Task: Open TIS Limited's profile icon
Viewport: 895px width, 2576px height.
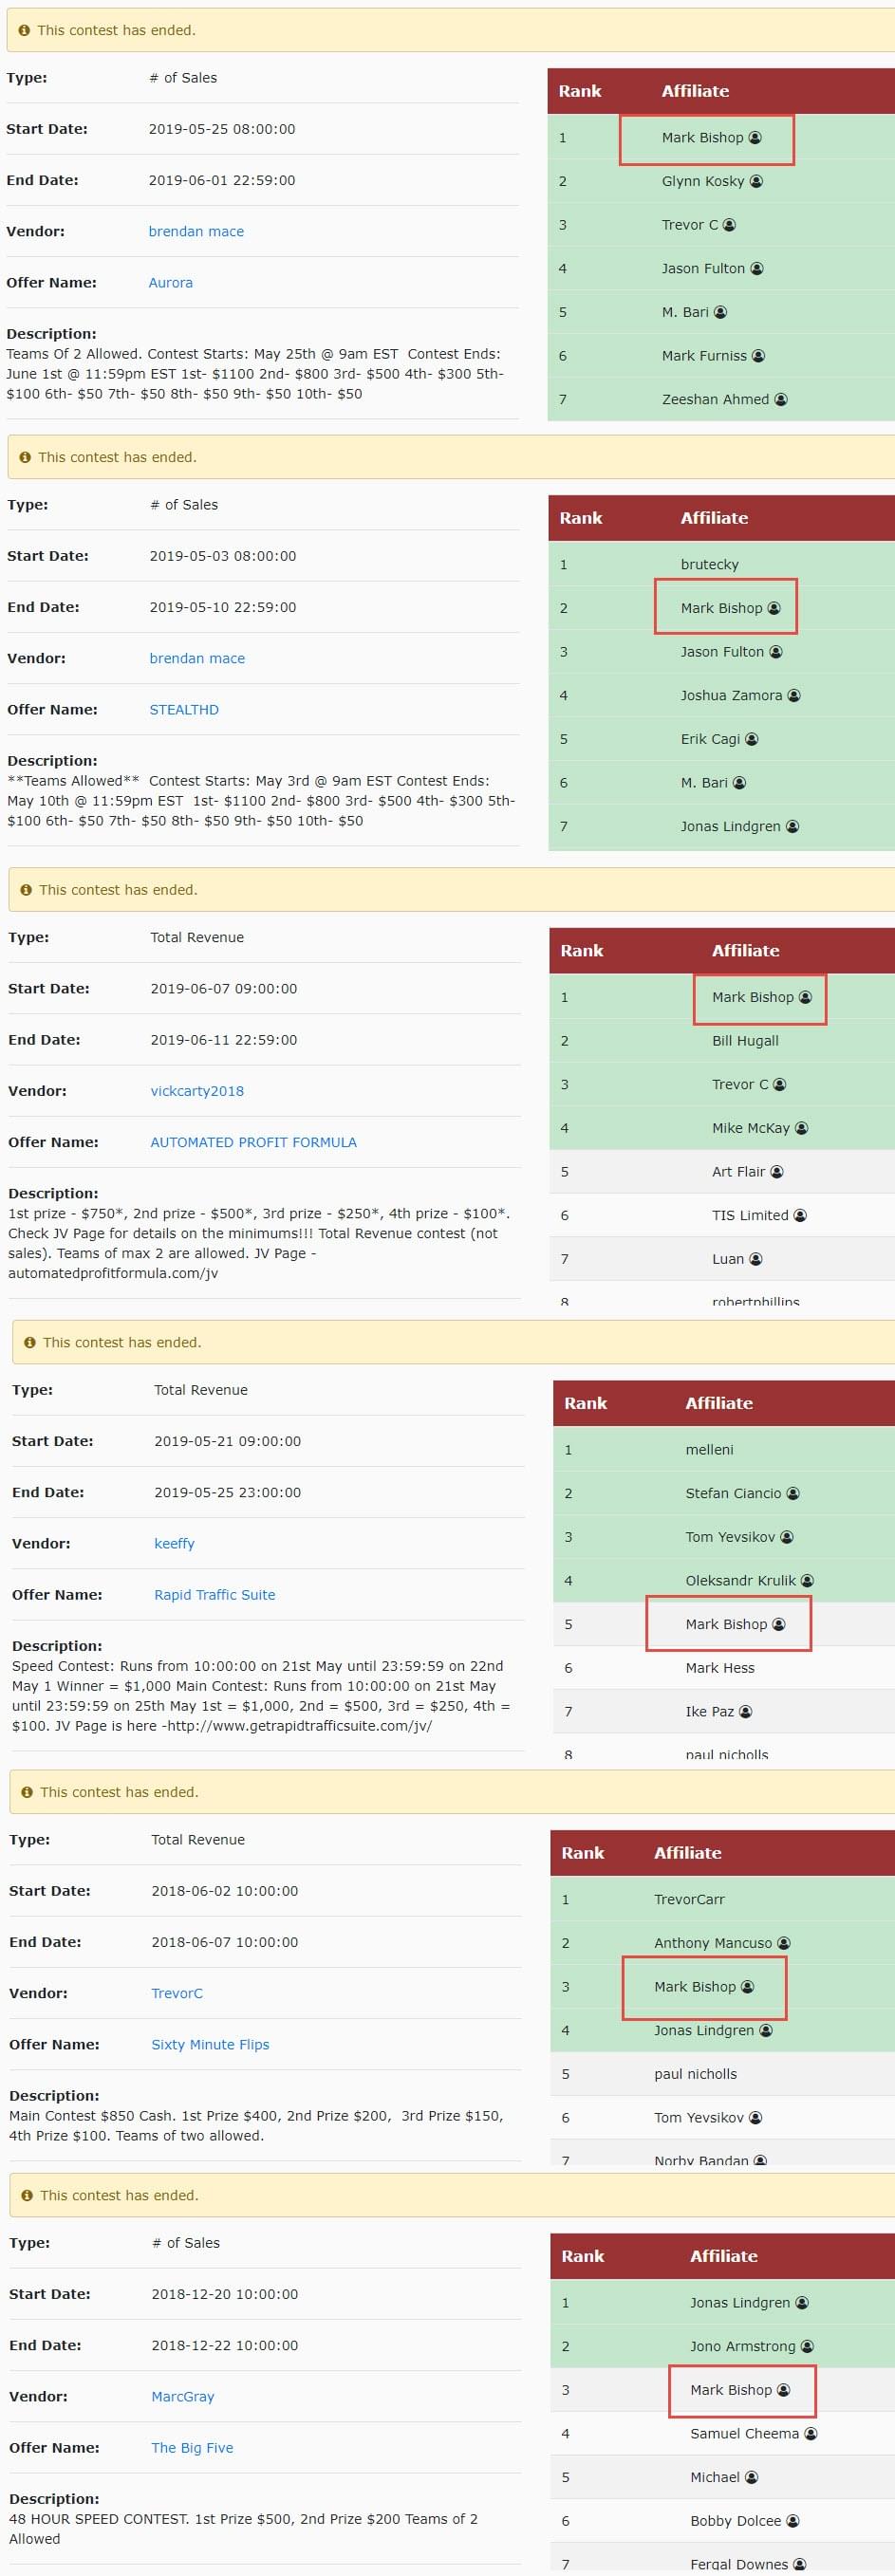Action: coord(800,1215)
